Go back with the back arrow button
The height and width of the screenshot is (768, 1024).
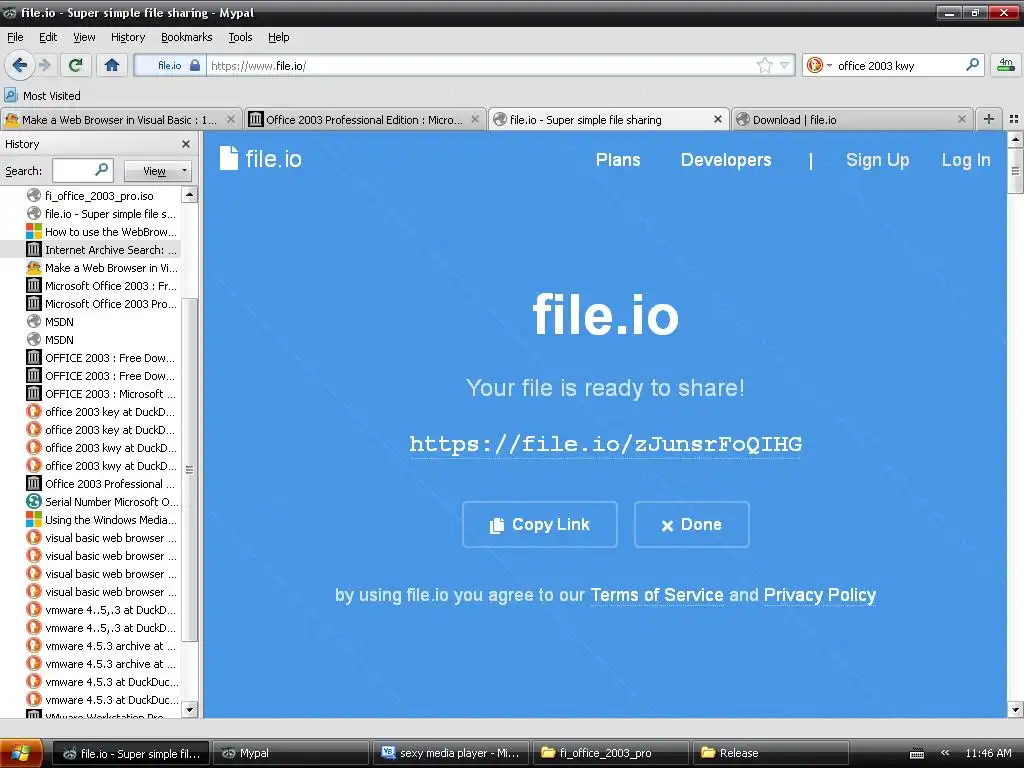[20, 65]
